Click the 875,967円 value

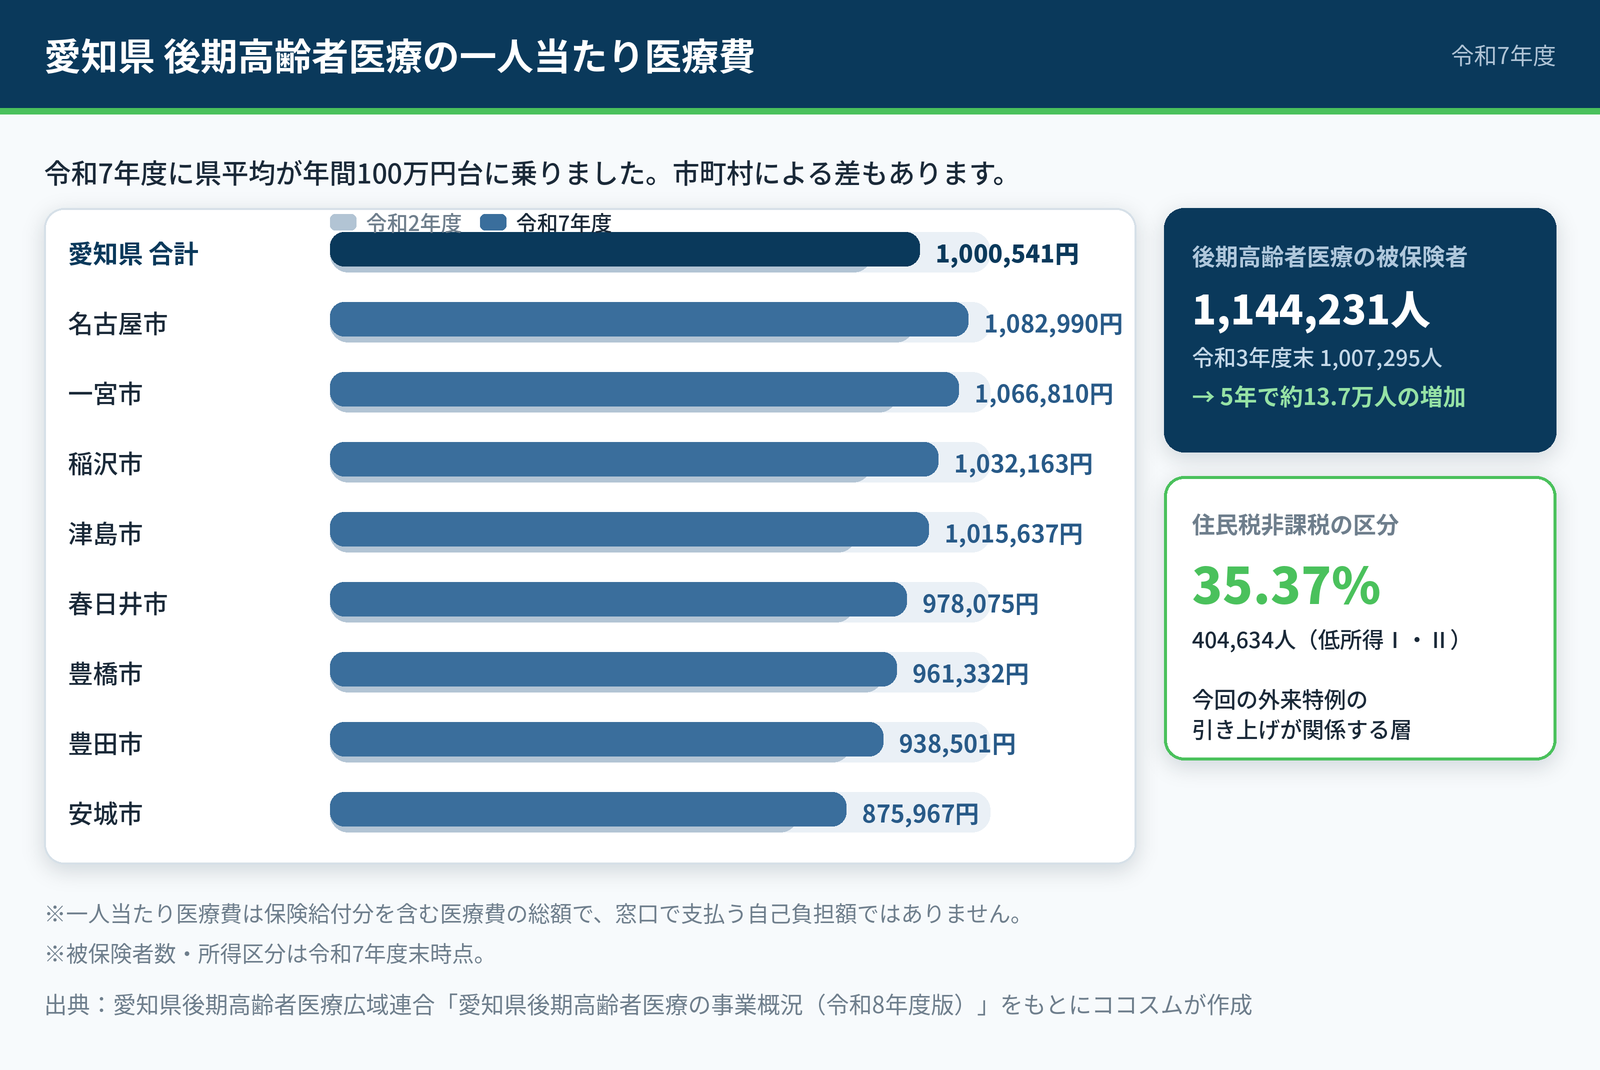tap(920, 814)
